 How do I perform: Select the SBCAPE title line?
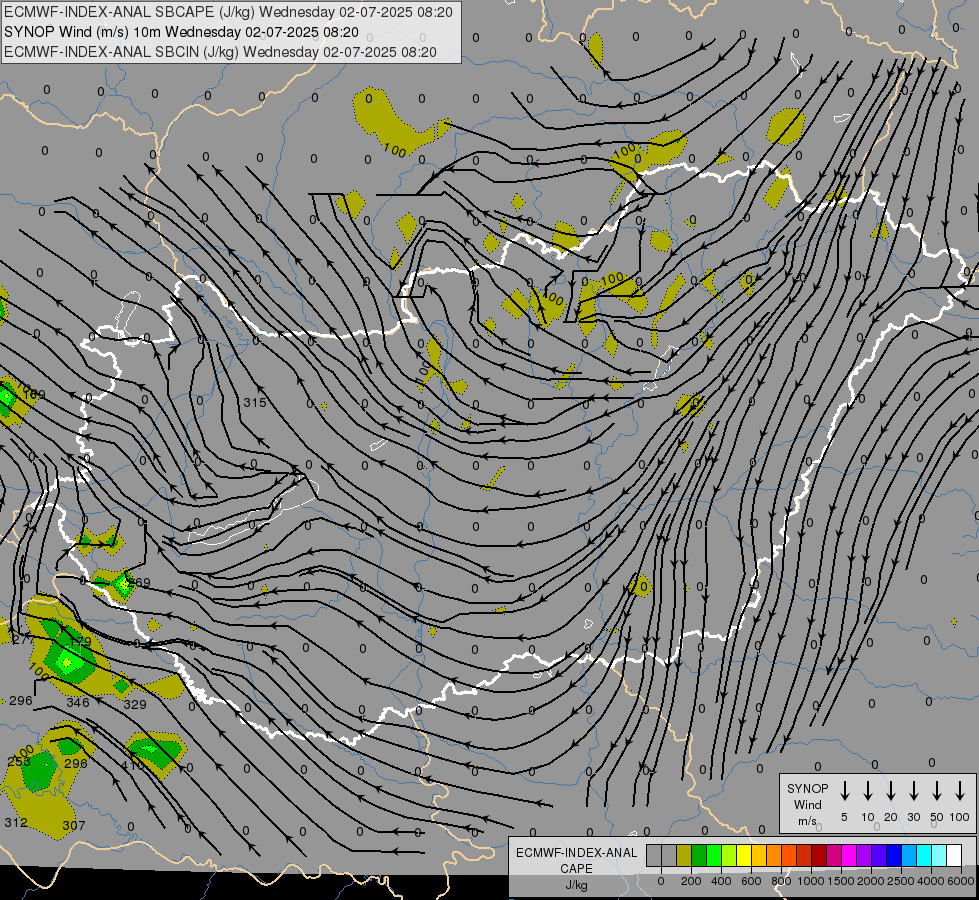click(228, 12)
